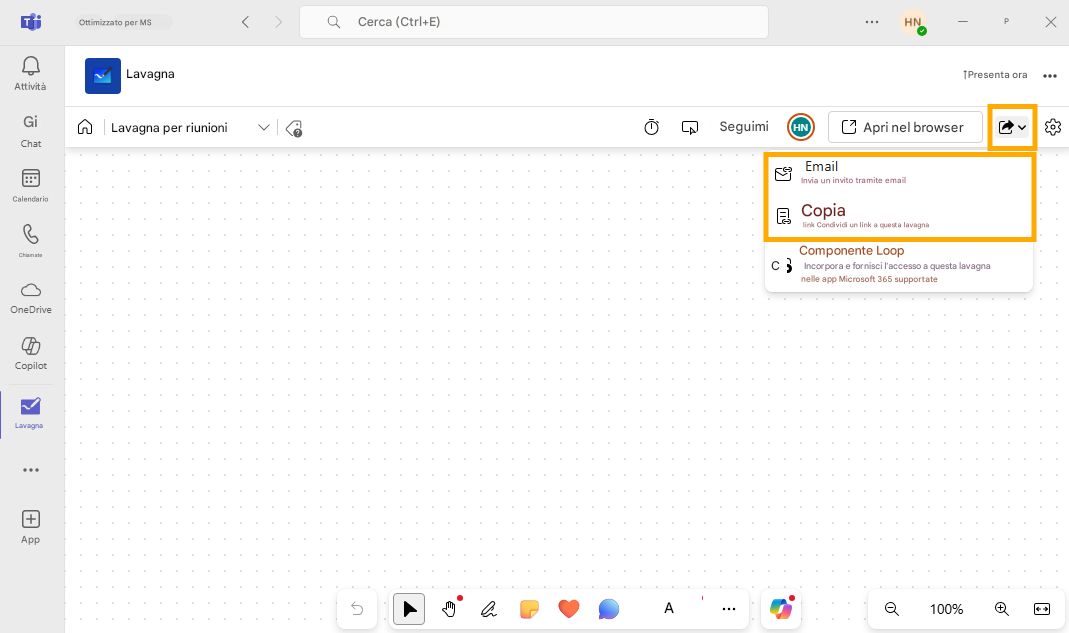This screenshot has width=1069, height=633.
Task: Click the Lavagna app title text
Action: tap(150, 74)
